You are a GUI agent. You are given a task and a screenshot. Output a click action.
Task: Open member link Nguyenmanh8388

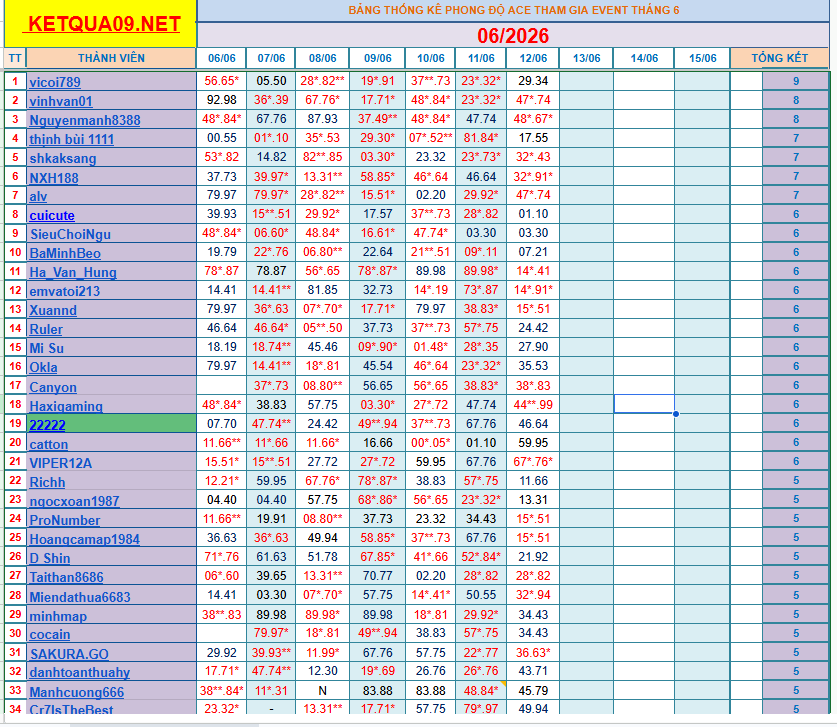click(x=85, y=120)
